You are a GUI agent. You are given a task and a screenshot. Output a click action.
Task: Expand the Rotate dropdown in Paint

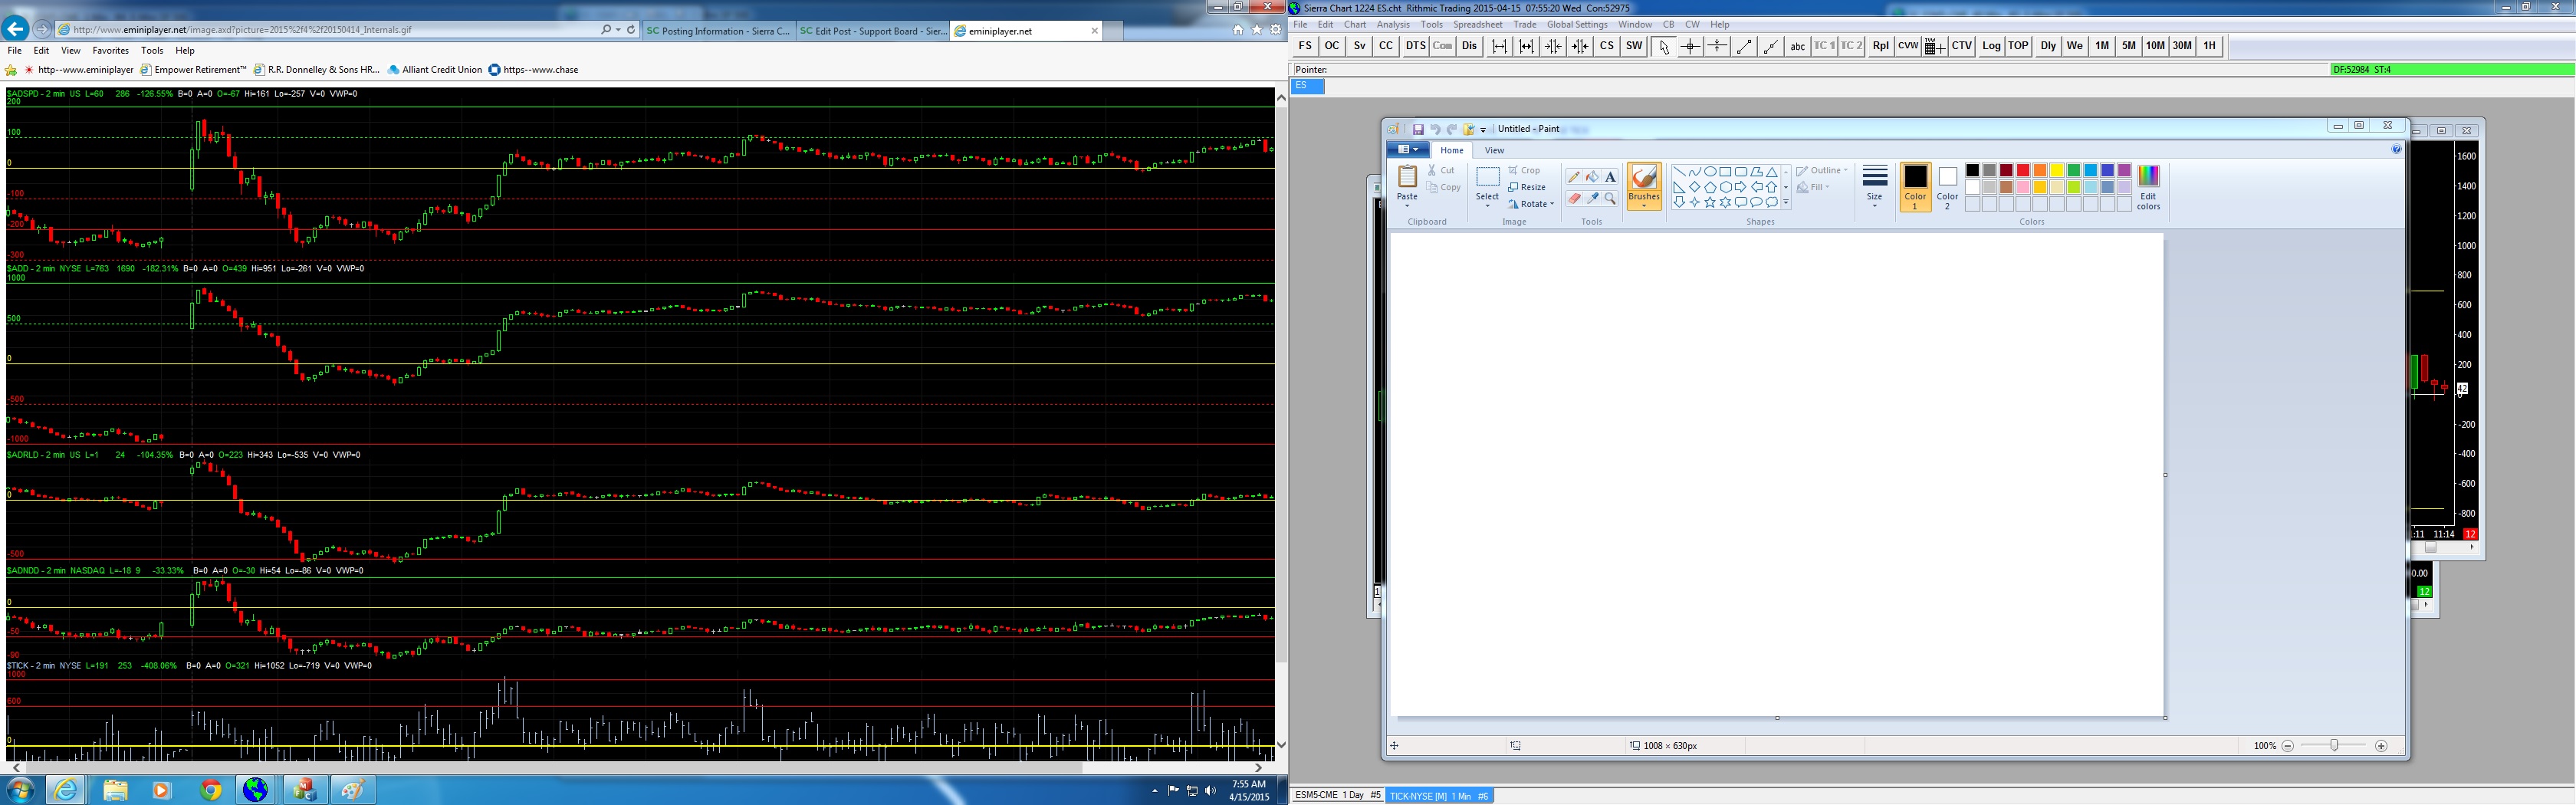click(x=1552, y=204)
